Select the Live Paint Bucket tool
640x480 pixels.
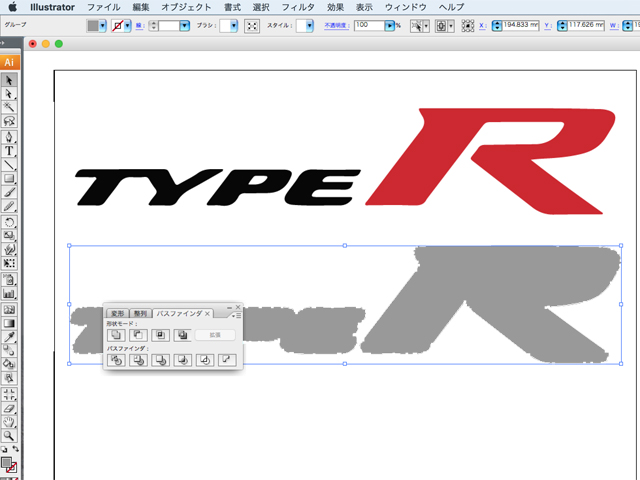(x=9, y=364)
